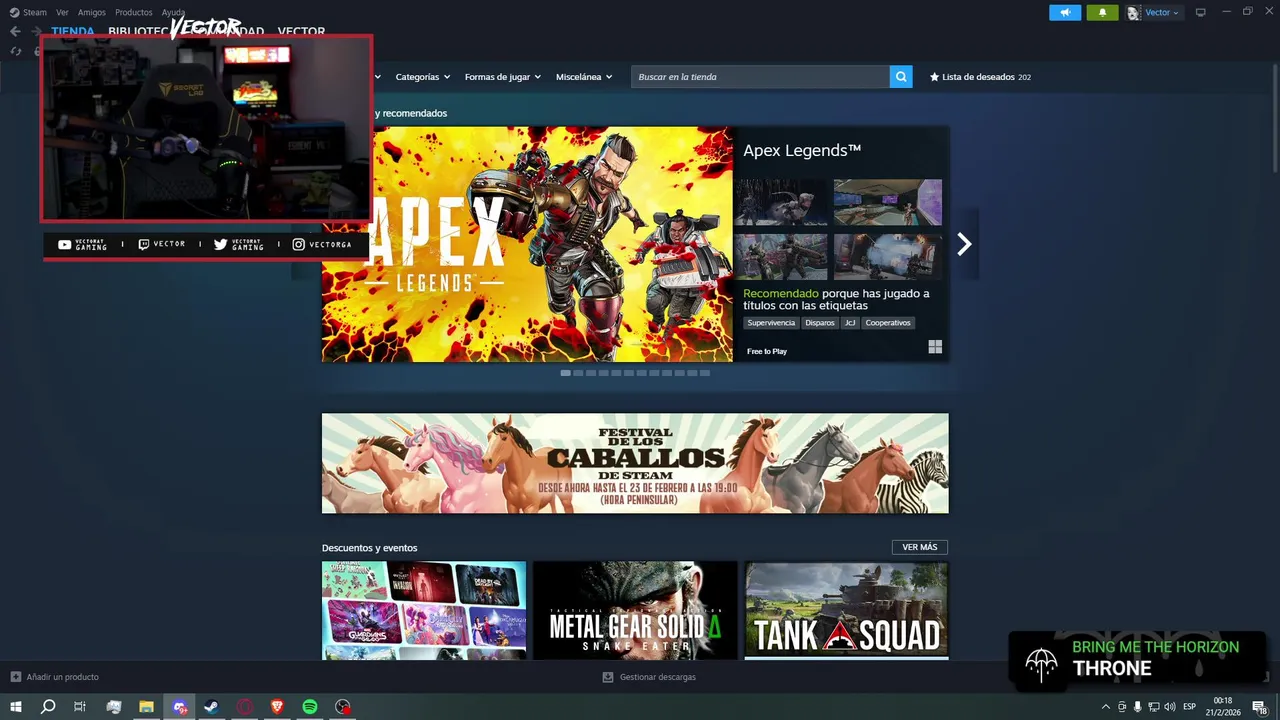1280x720 pixels.
Task: Open the Amigos menu
Action: pyautogui.click(x=92, y=12)
